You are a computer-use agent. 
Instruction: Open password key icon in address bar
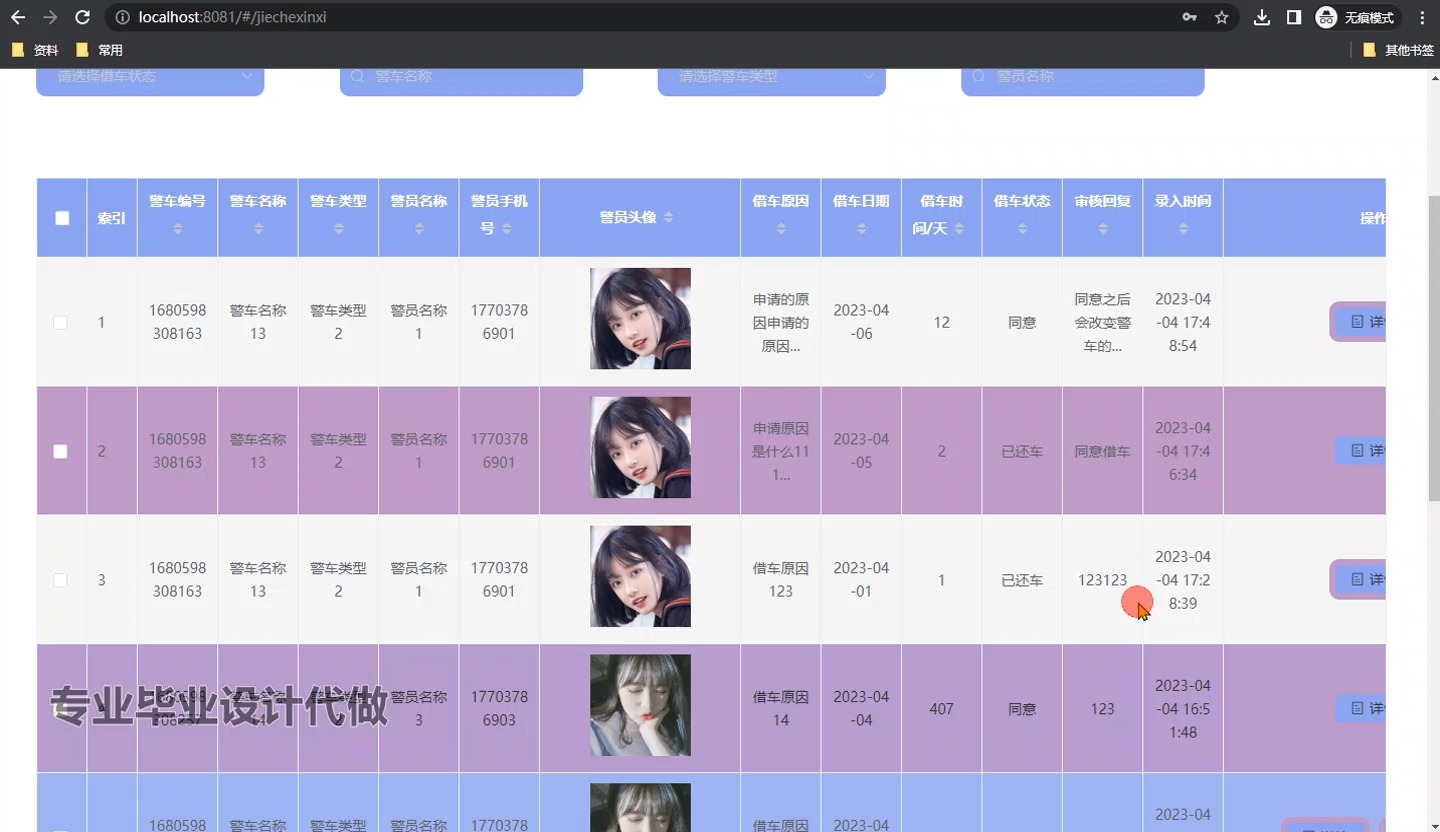click(1189, 17)
